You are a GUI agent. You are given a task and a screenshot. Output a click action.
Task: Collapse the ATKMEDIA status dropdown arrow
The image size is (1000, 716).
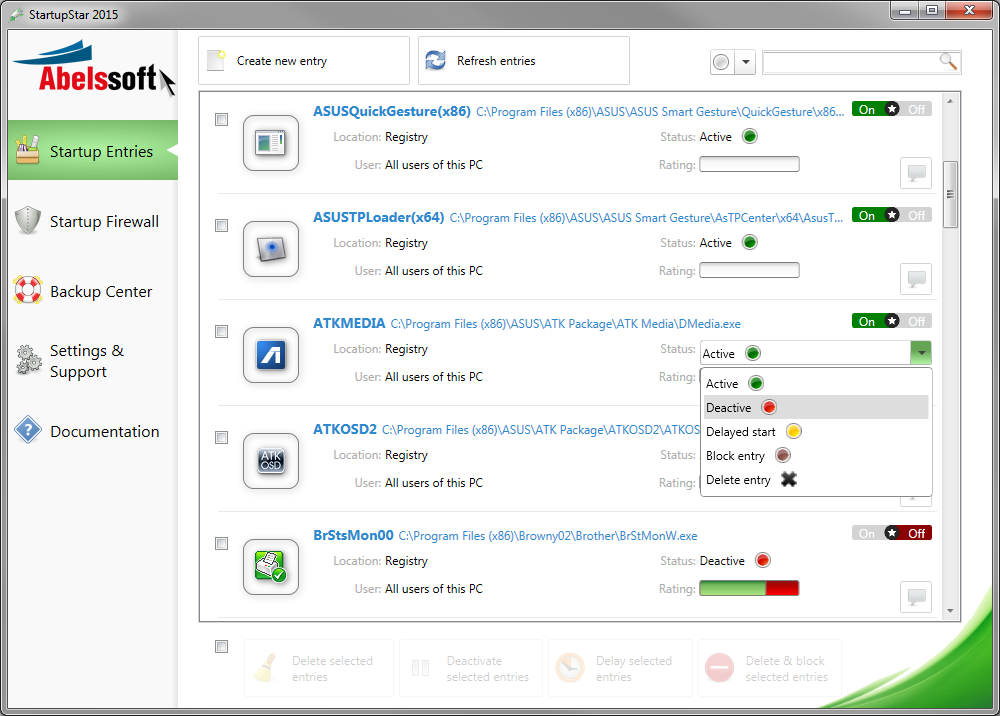coord(920,353)
